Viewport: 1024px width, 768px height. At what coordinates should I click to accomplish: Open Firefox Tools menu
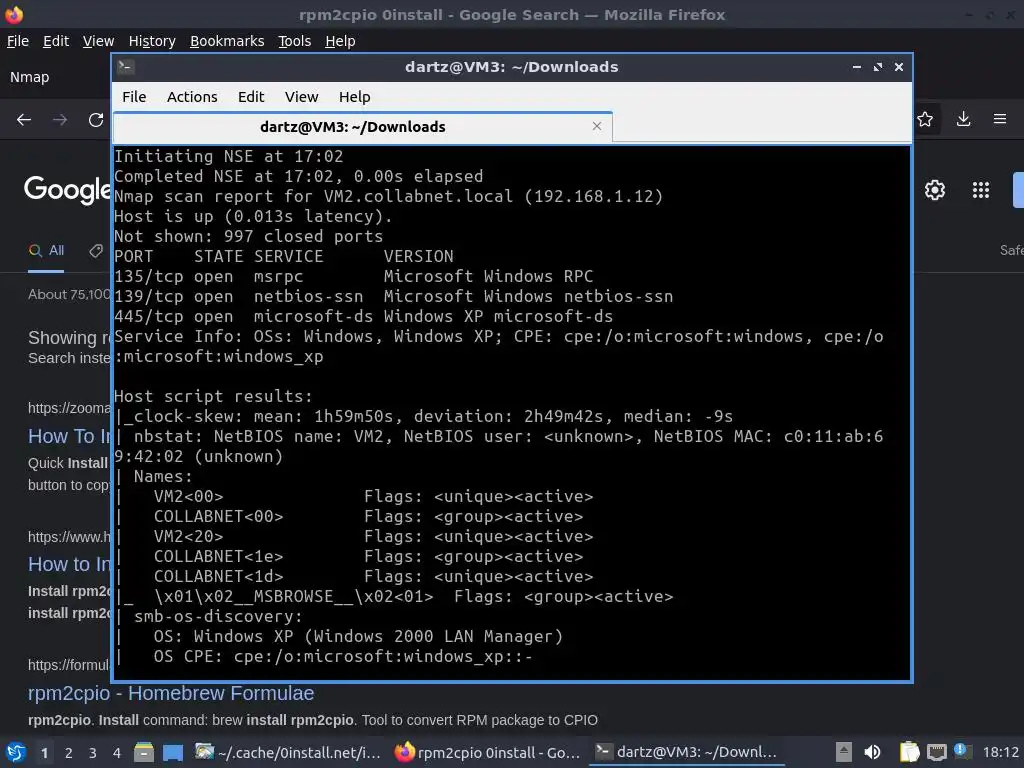coord(295,41)
